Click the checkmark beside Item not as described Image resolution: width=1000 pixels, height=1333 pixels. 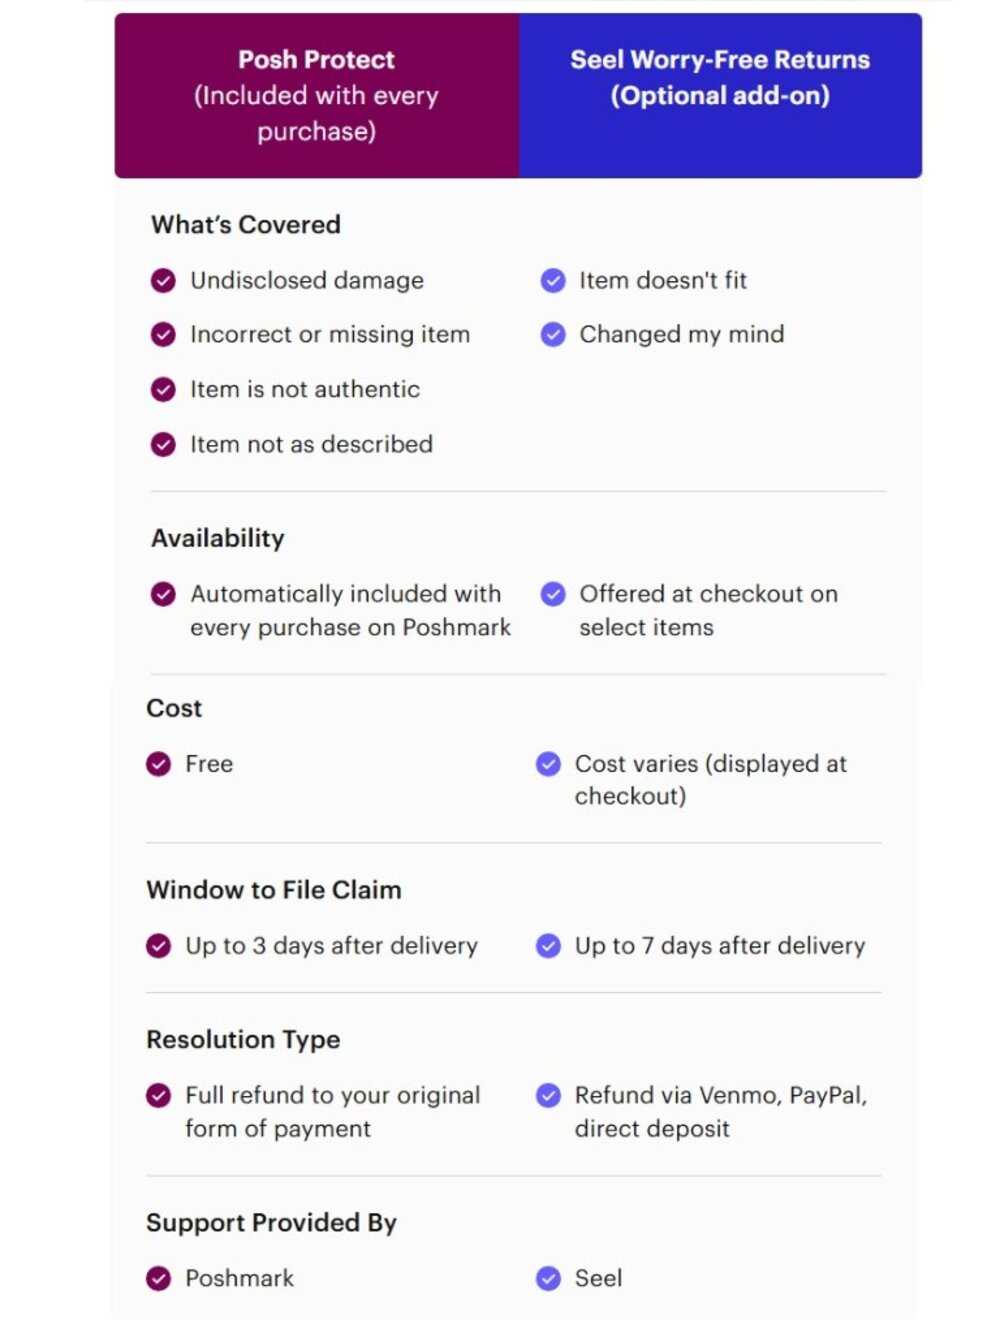click(x=163, y=445)
